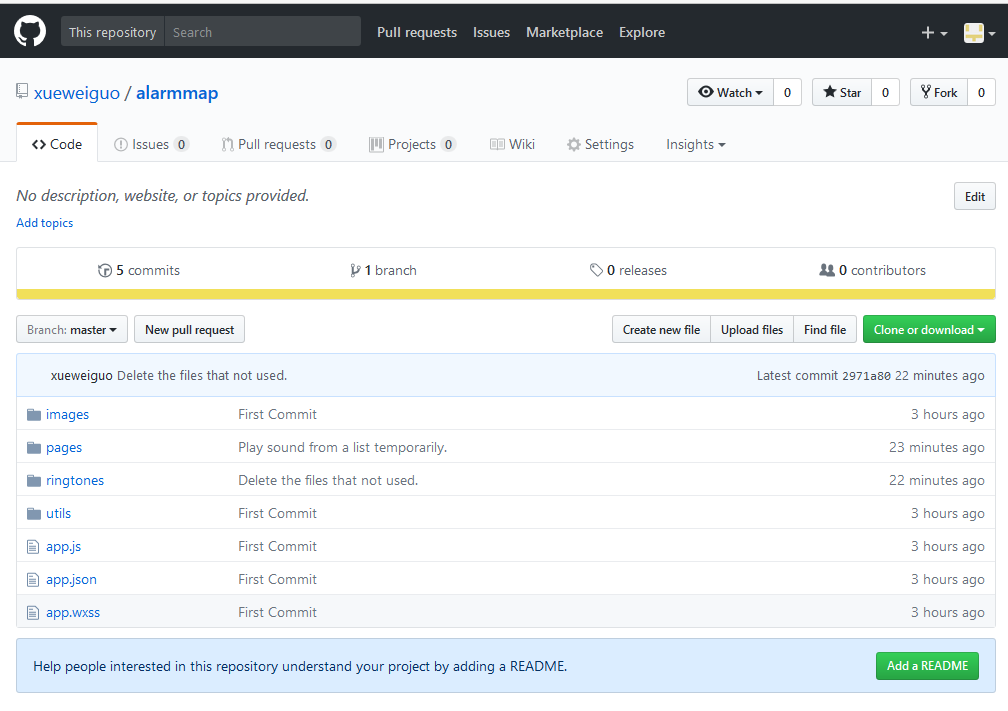Click the ringtones folder icon
Viewport: 1008px width, 711px height.
coord(34,480)
